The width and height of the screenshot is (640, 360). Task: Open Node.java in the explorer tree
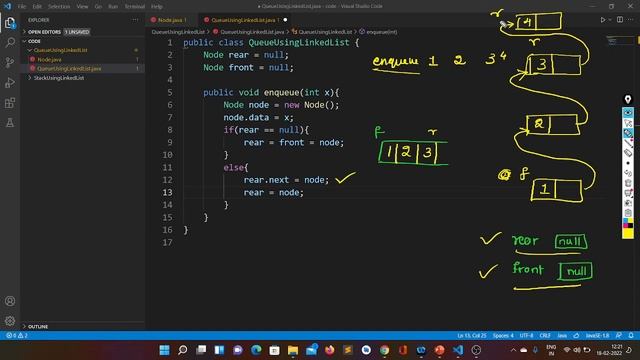[x=49, y=60]
